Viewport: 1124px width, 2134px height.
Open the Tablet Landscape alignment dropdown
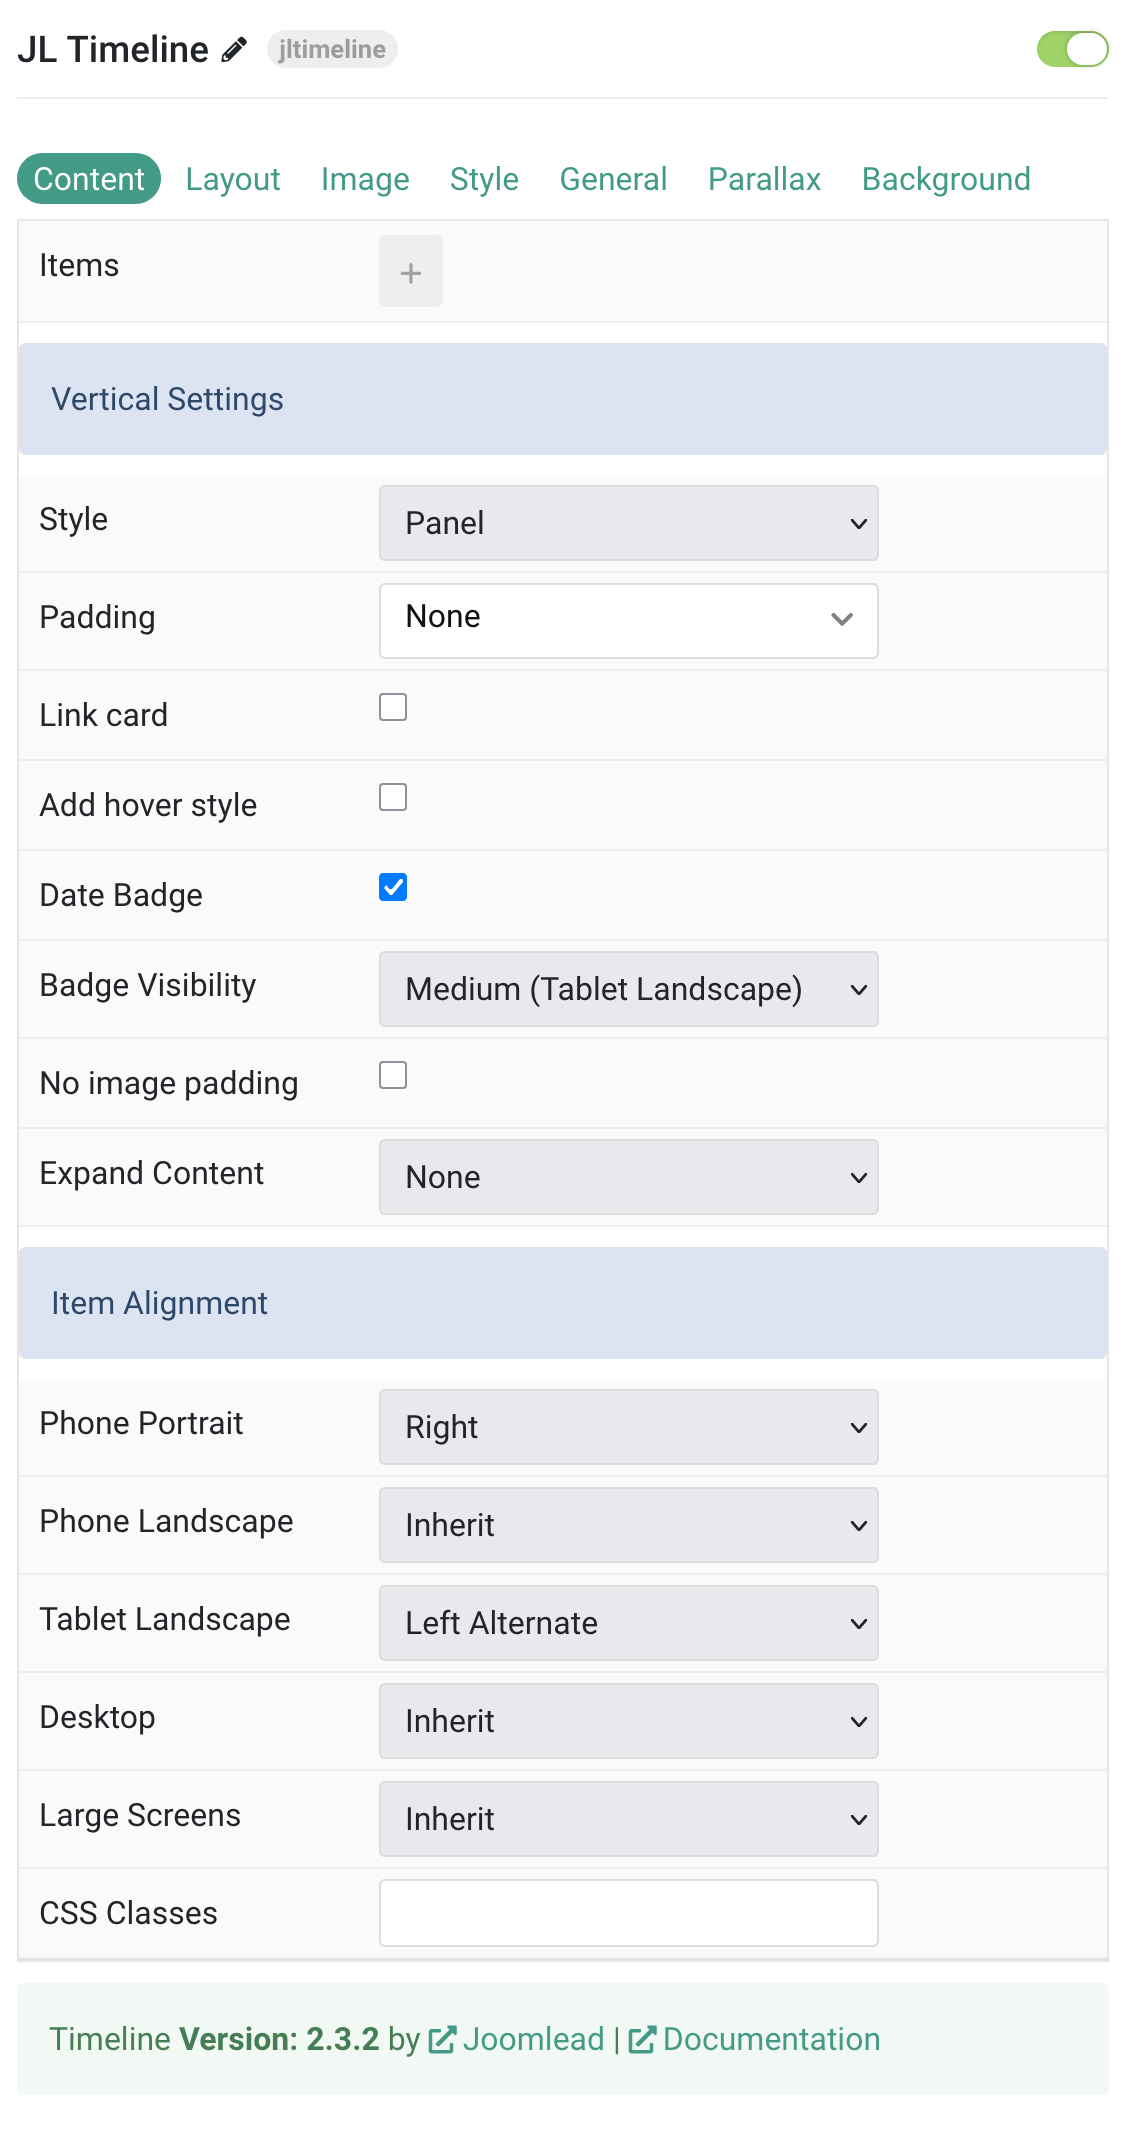click(629, 1623)
